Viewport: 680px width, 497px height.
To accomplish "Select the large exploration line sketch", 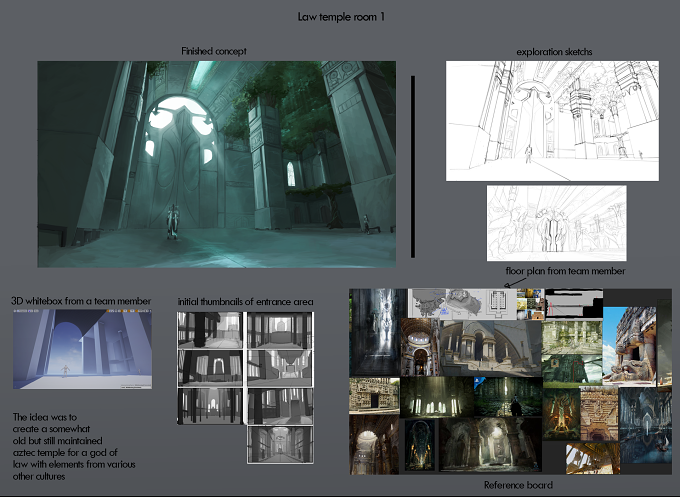I will pos(552,121).
